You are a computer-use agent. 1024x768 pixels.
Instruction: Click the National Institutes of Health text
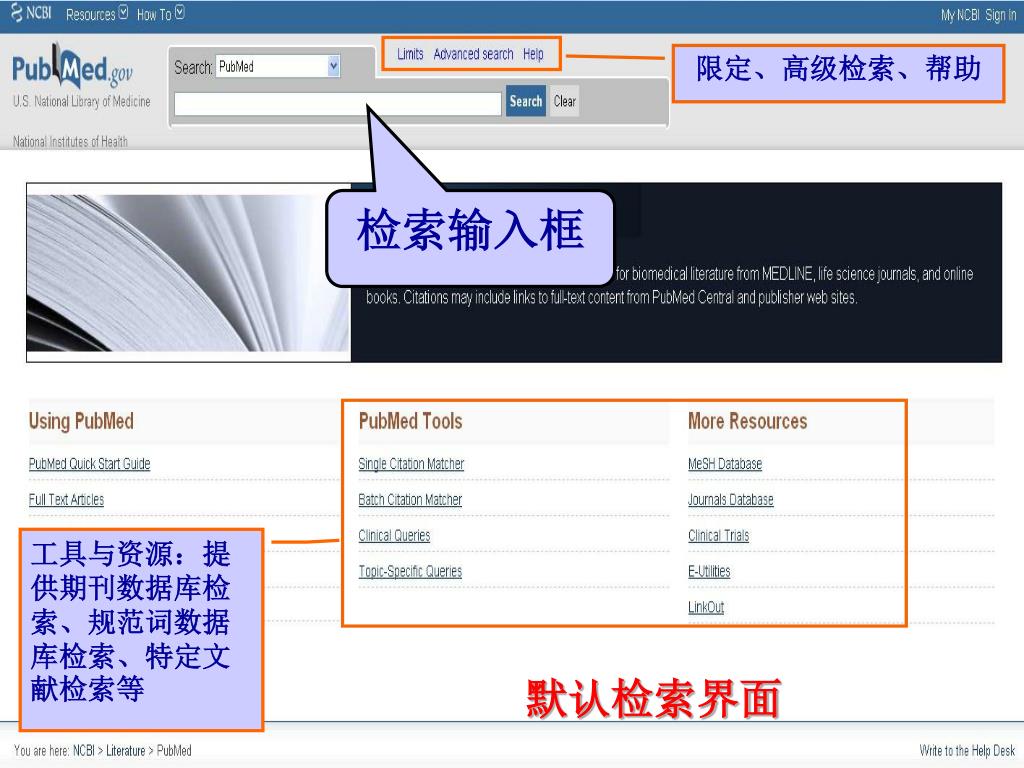click(x=71, y=141)
